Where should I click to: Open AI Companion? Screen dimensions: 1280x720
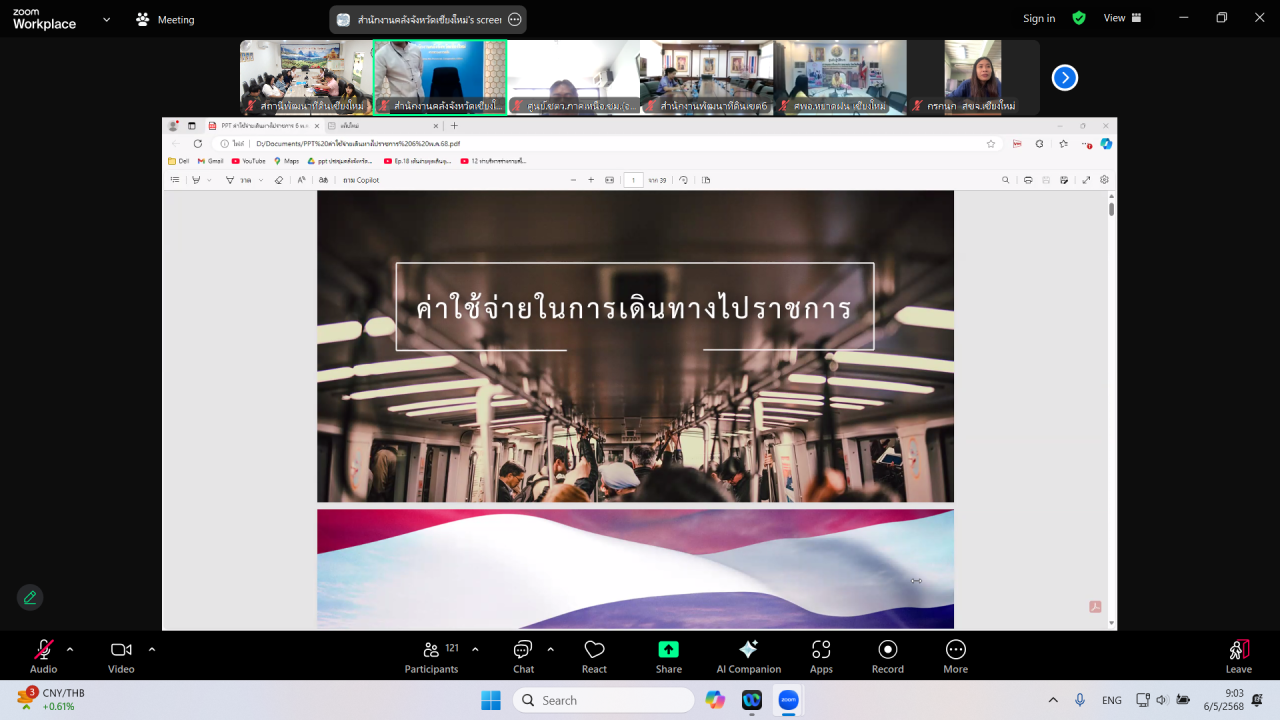click(748, 656)
